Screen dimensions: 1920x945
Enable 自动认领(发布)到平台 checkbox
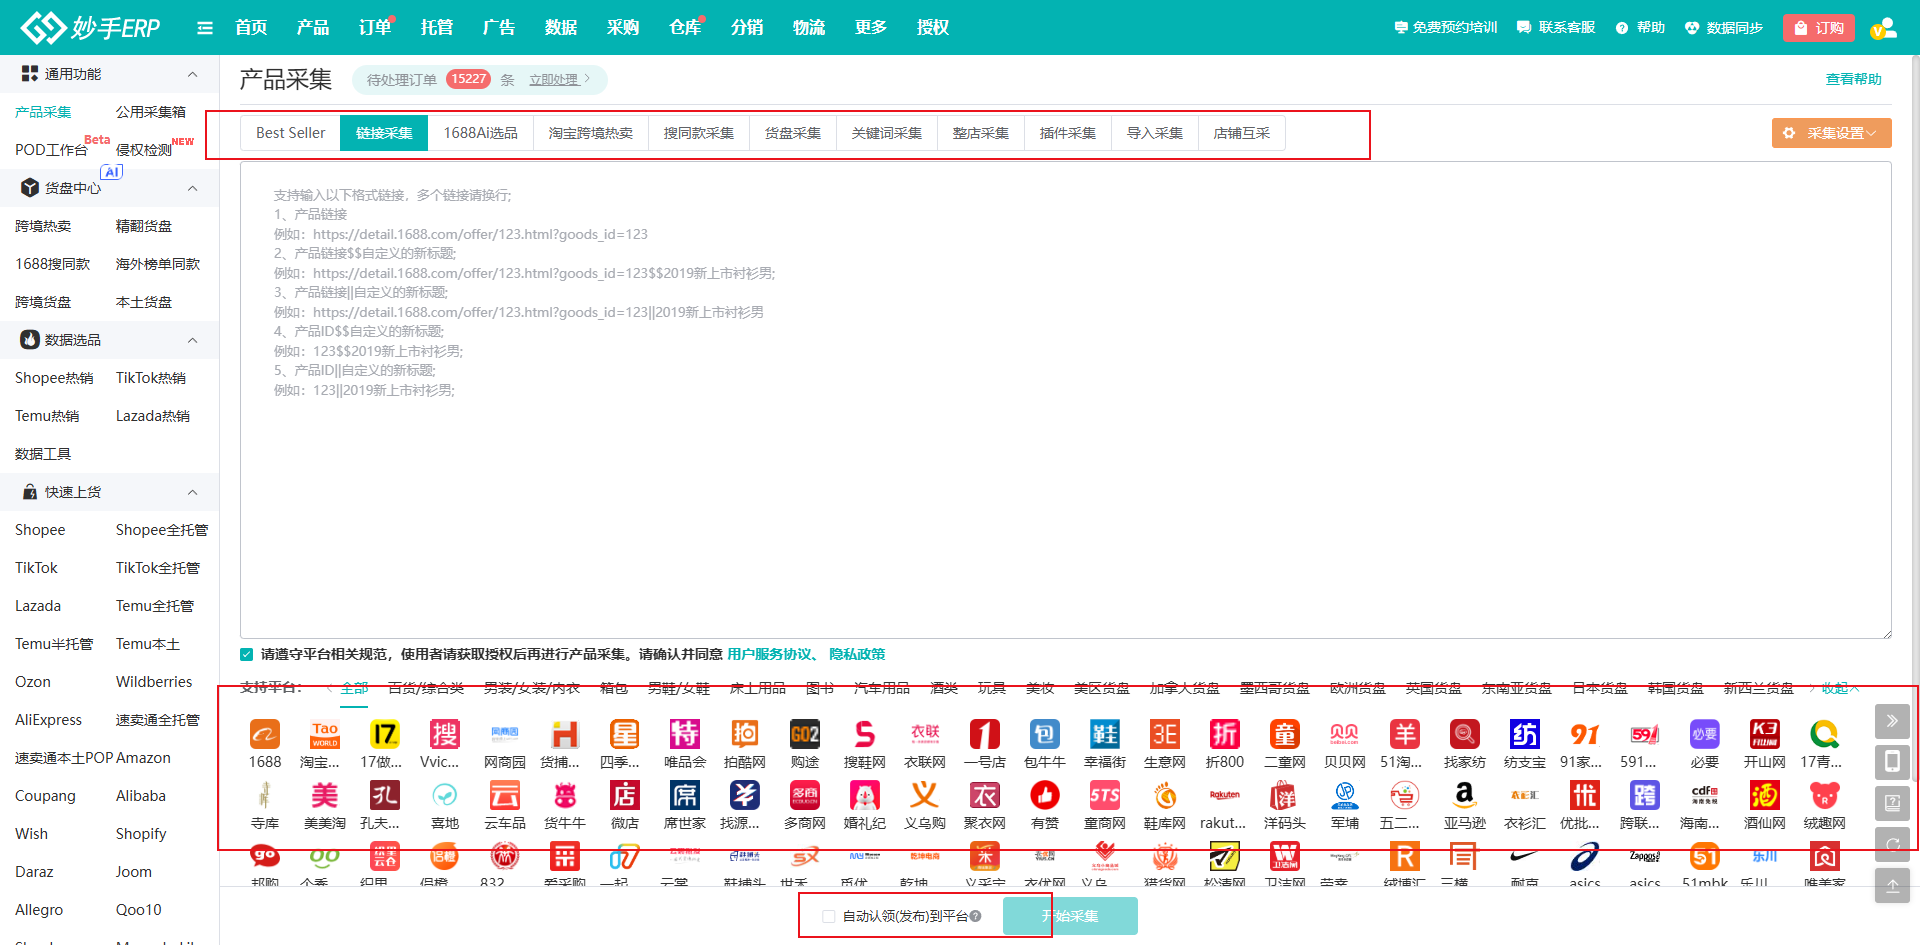coord(828,916)
